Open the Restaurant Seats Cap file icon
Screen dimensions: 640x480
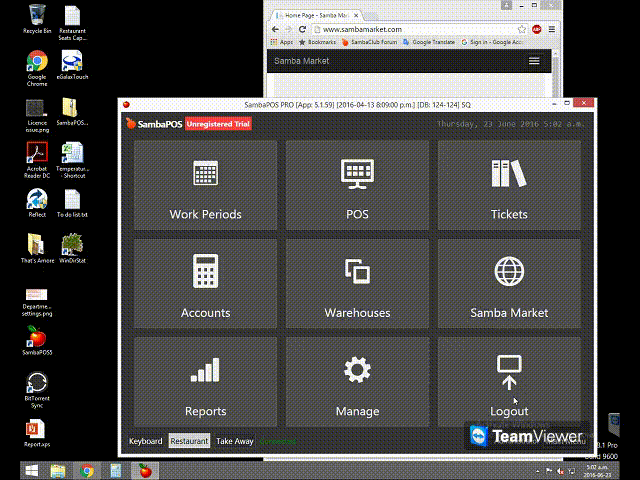click(72, 23)
